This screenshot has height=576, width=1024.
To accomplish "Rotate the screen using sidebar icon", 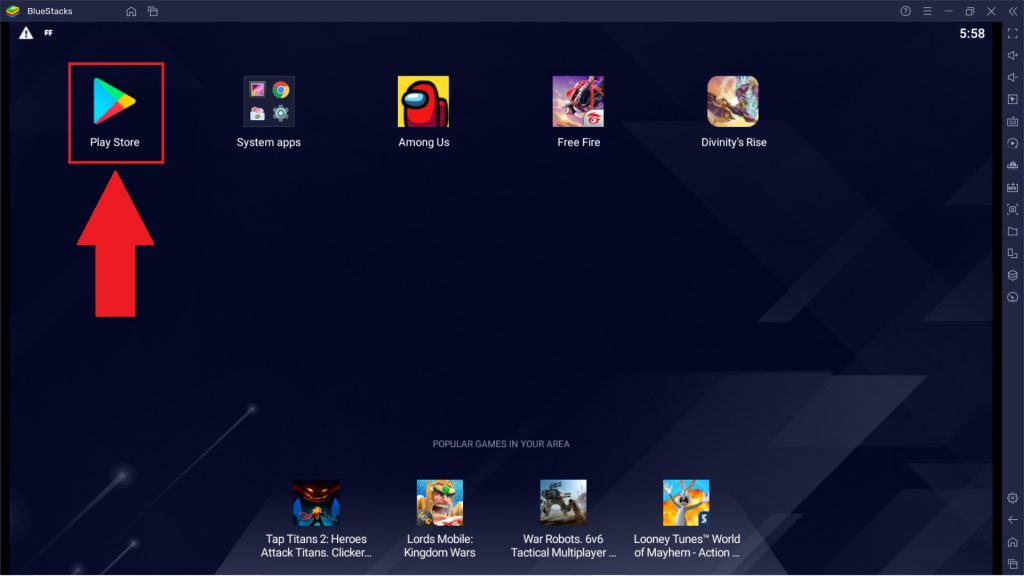I will click(1012, 253).
